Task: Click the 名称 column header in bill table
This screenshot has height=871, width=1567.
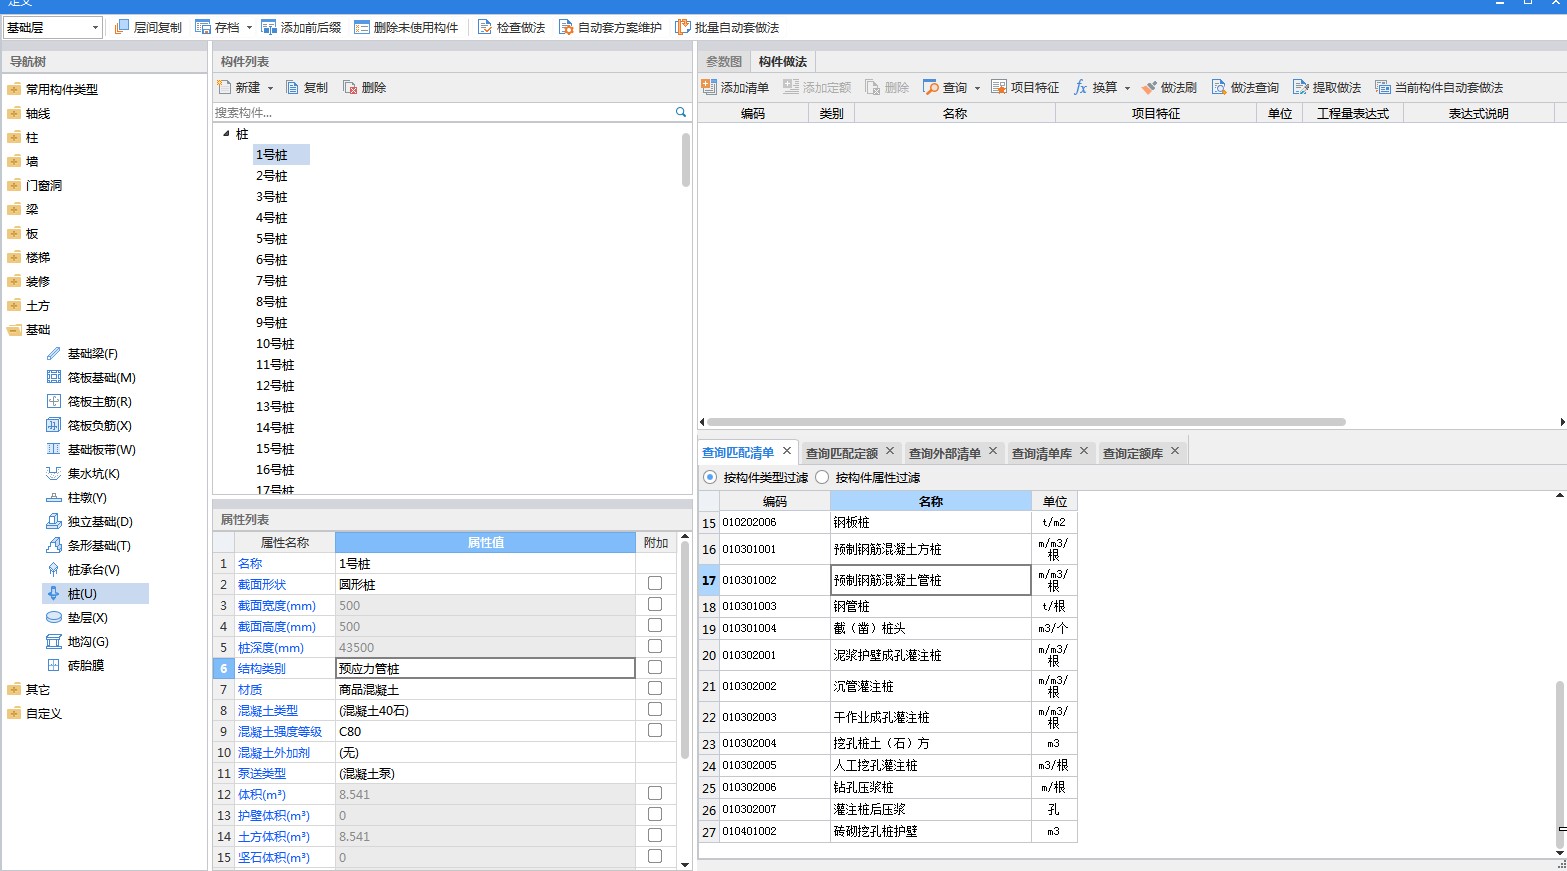Action: pos(931,501)
